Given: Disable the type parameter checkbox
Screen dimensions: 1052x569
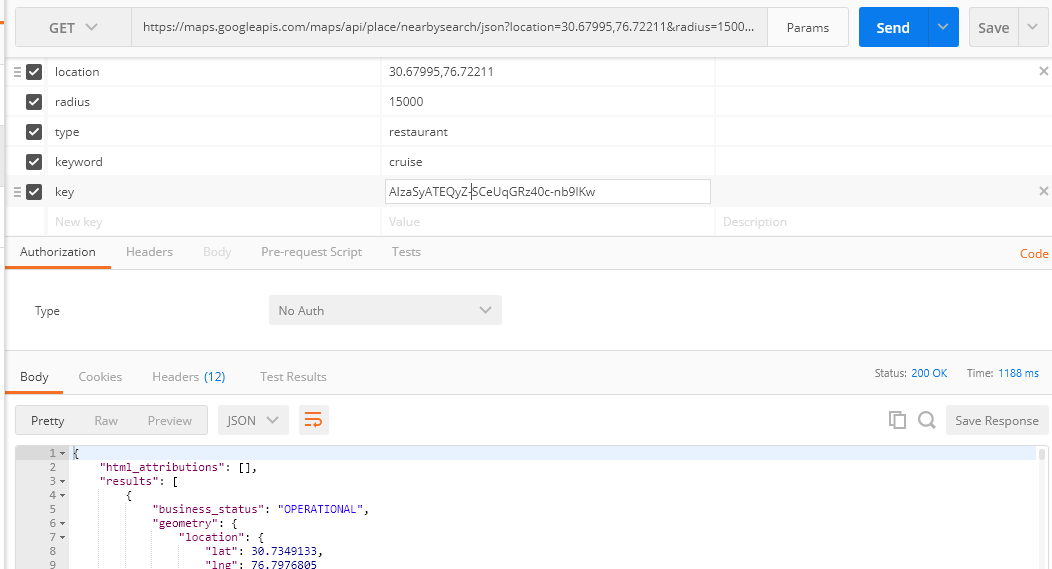Looking at the screenshot, I should 34,132.
